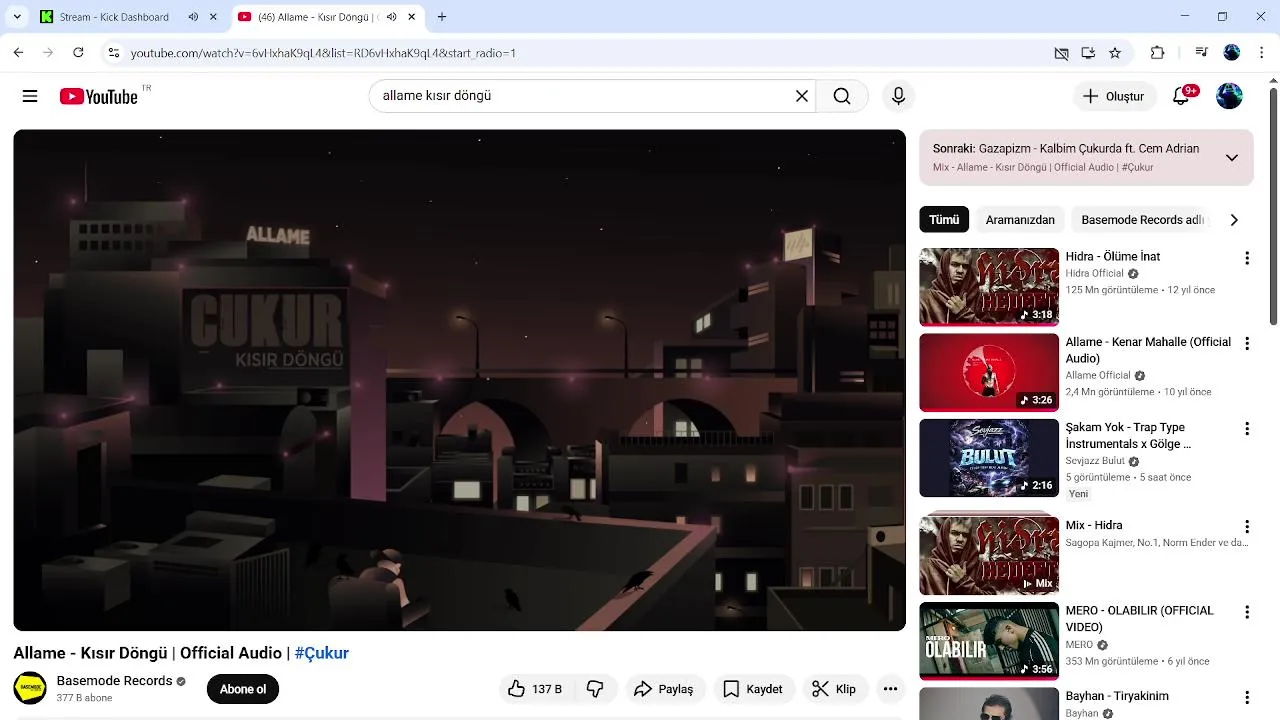Open MERO - OLABILIR thumbnail

coord(989,641)
